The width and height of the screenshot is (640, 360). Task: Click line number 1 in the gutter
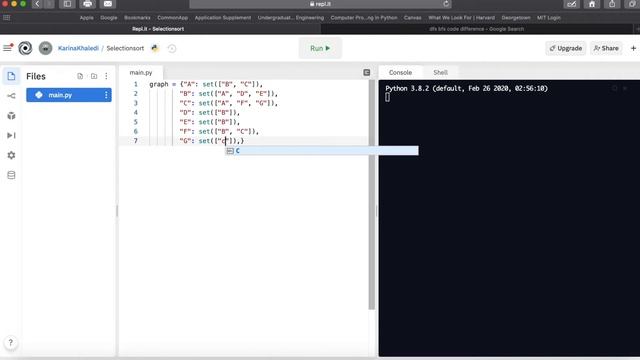136,84
